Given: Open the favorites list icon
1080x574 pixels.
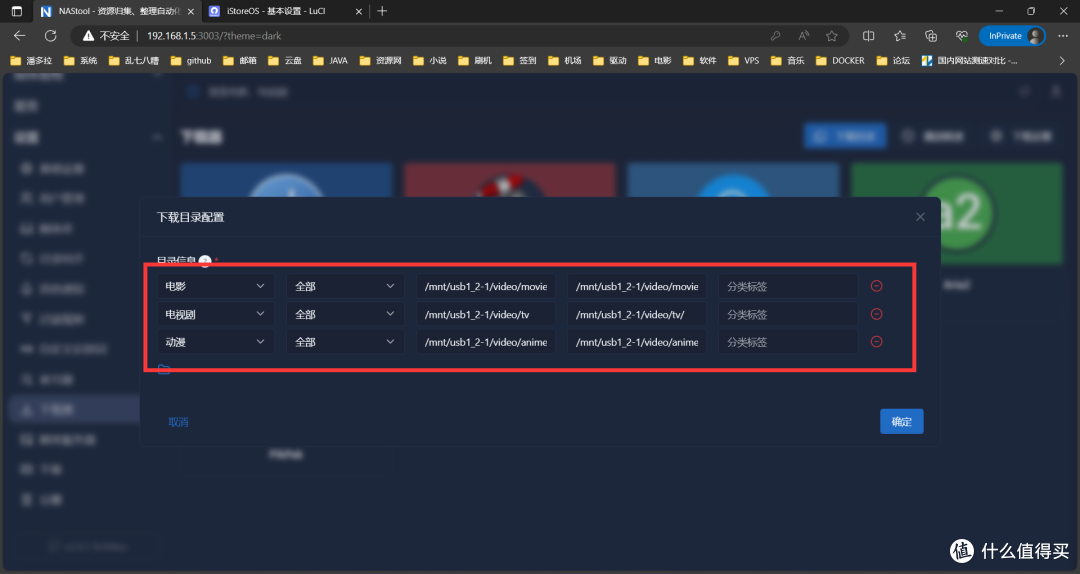Looking at the screenshot, I should tap(900, 36).
